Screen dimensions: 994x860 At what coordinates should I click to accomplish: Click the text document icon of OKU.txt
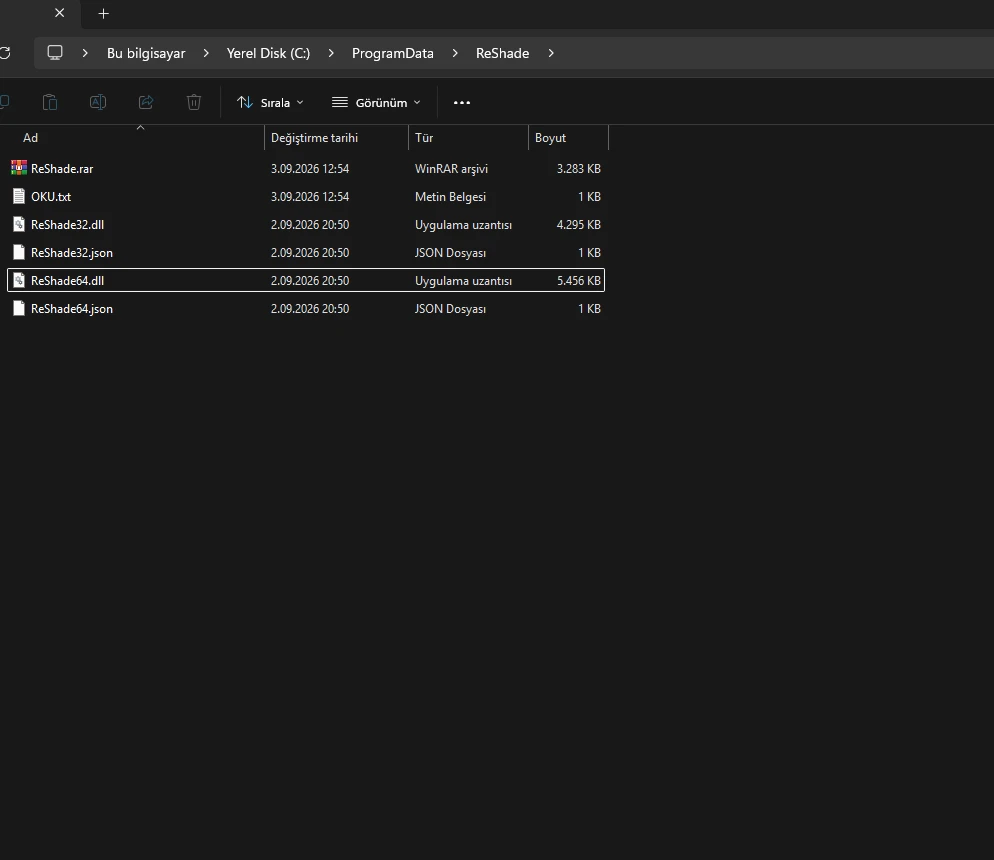click(x=19, y=196)
